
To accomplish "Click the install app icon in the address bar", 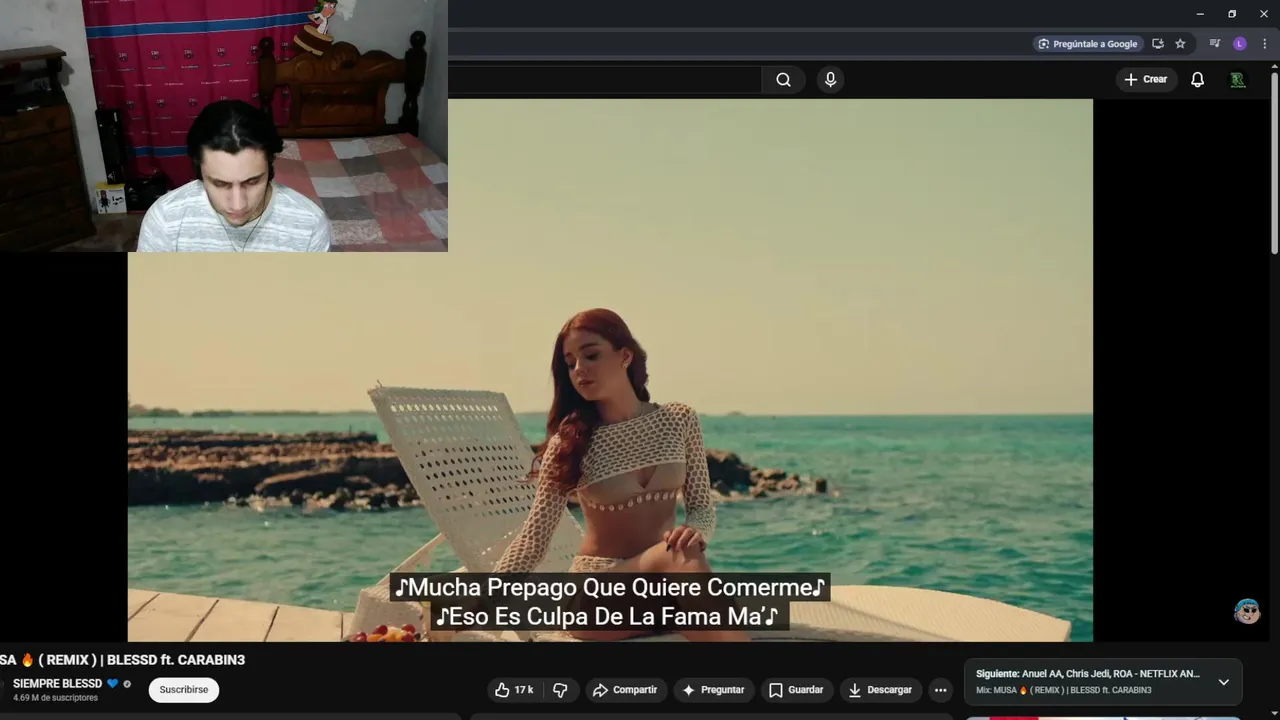I will [x=1158, y=44].
